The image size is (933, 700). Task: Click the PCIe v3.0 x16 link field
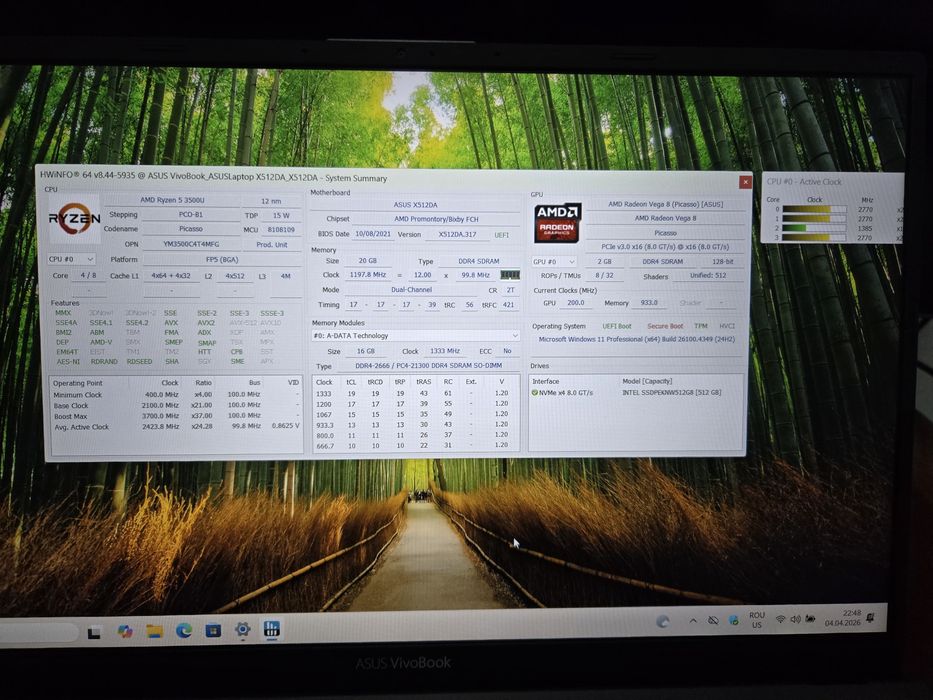click(665, 246)
